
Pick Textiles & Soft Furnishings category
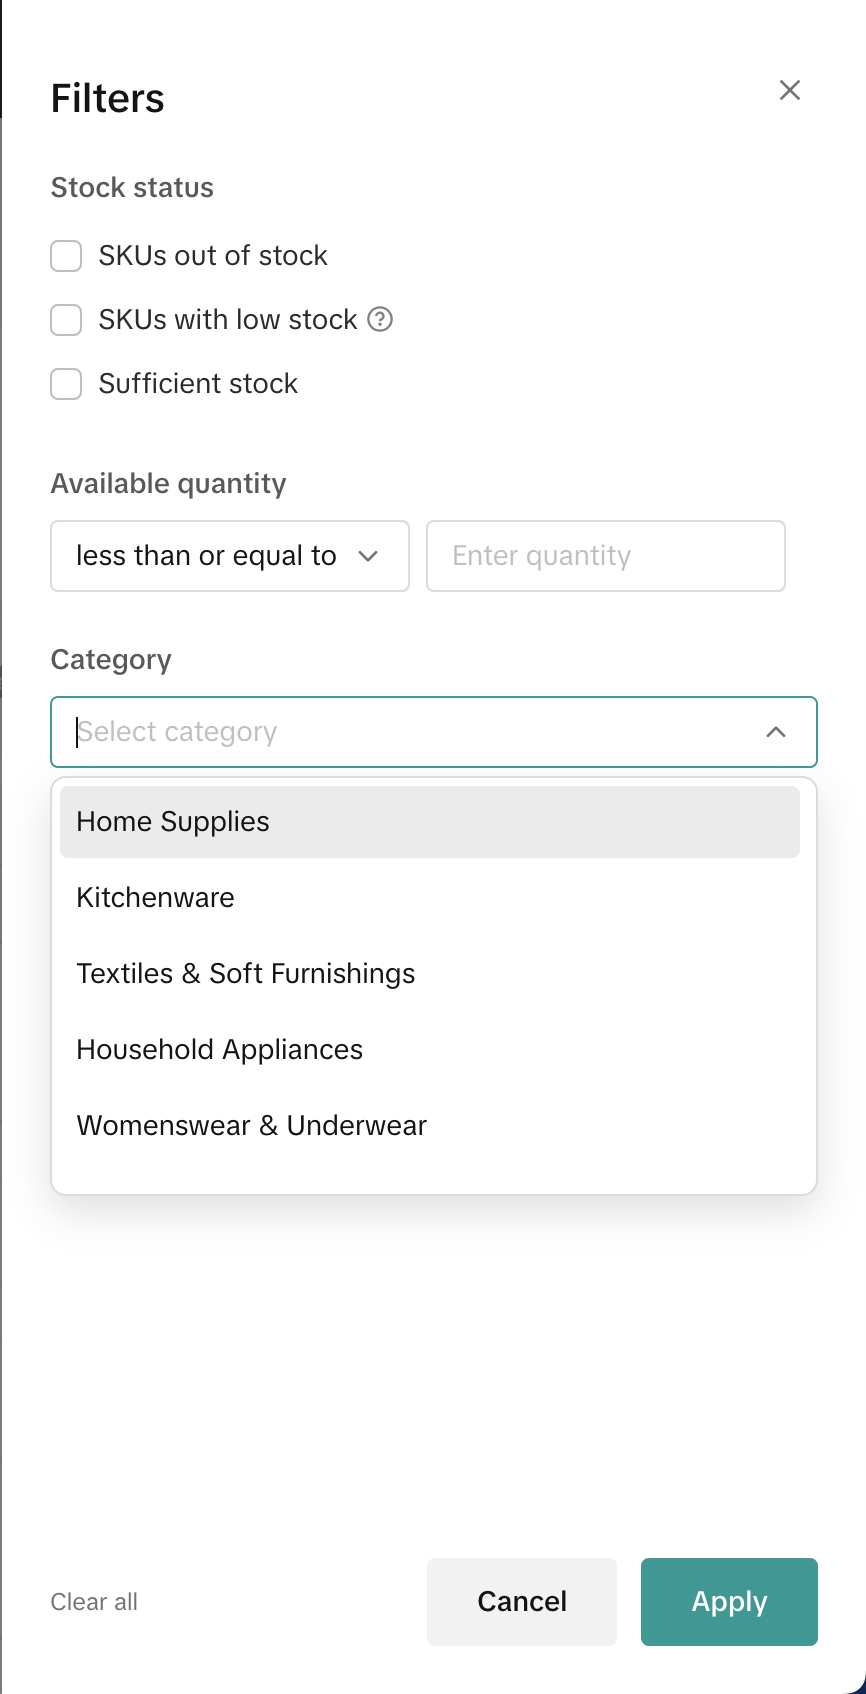(246, 974)
